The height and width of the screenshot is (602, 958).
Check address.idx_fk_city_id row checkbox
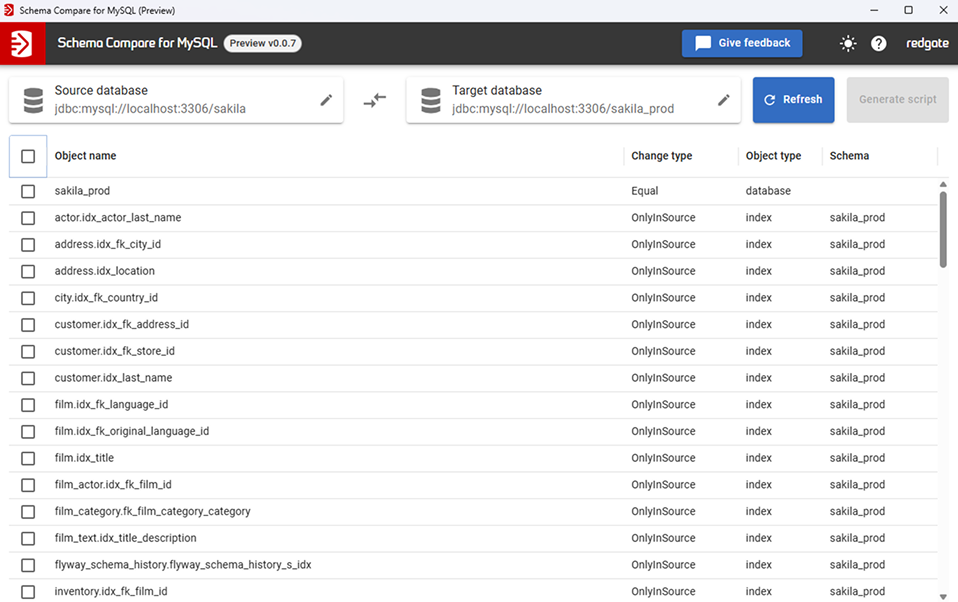(28, 245)
